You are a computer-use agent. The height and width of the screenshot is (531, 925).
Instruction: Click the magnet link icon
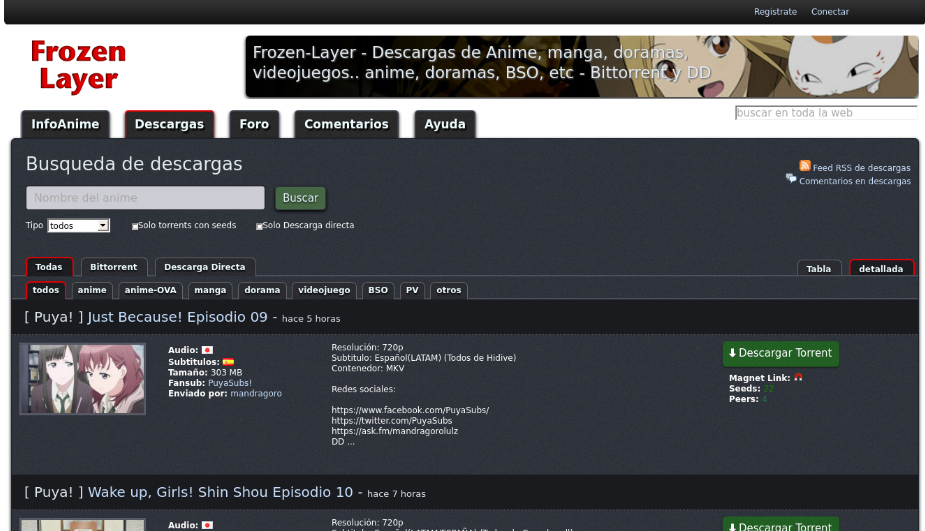pyautogui.click(x=798, y=378)
